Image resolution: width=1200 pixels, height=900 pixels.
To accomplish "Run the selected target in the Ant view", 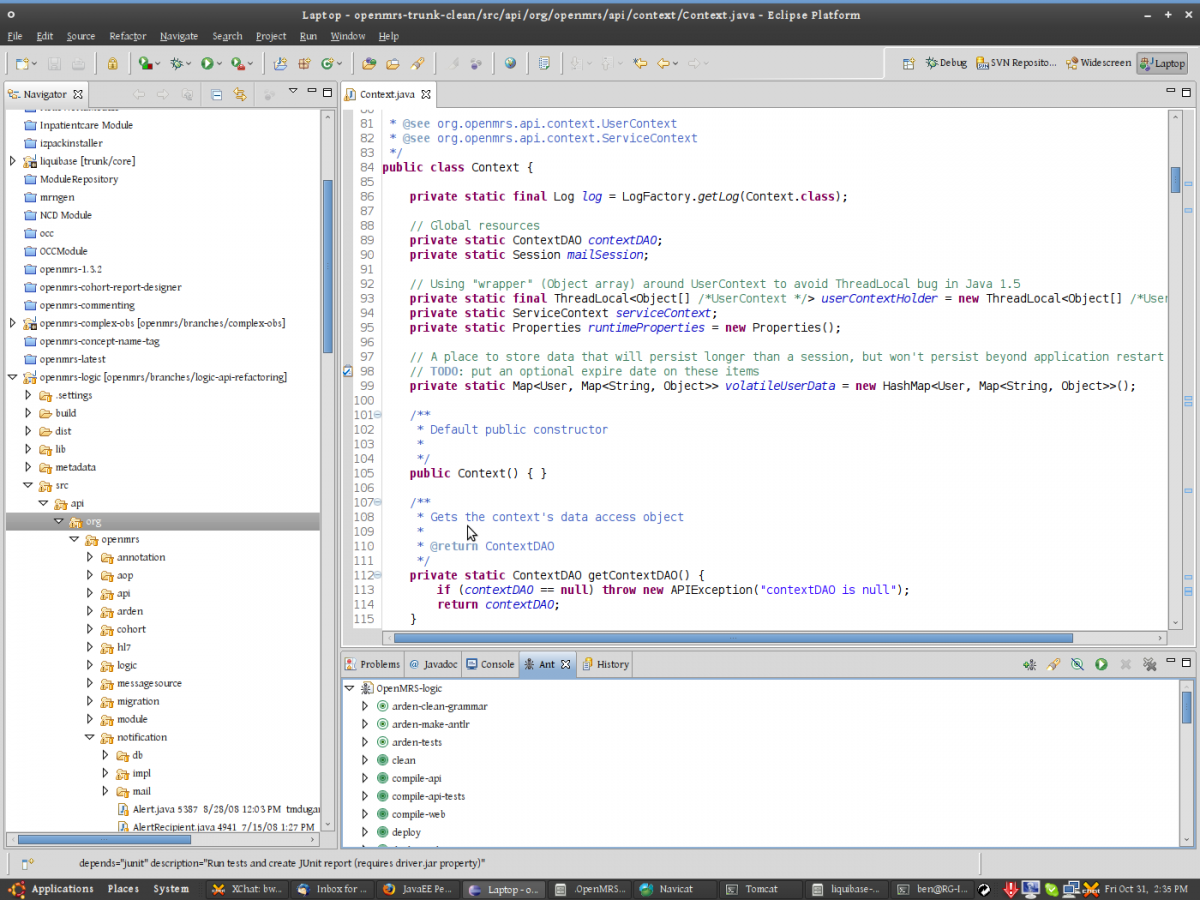I will click(x=1101, y=664).
